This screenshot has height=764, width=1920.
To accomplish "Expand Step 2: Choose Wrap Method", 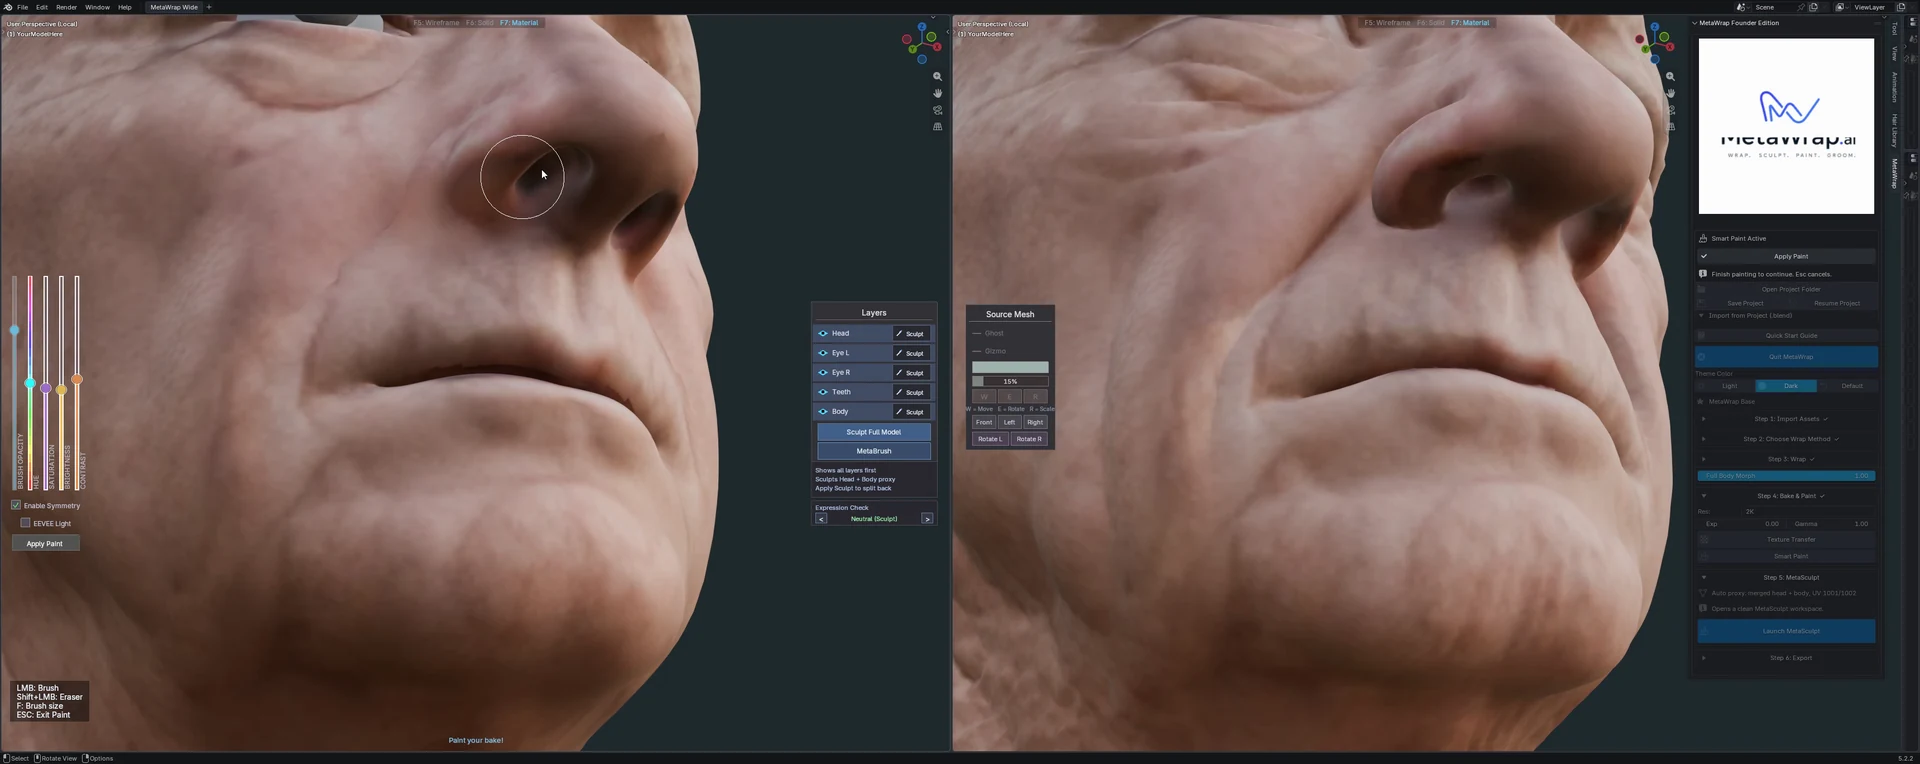I will tap(1790, 439).
